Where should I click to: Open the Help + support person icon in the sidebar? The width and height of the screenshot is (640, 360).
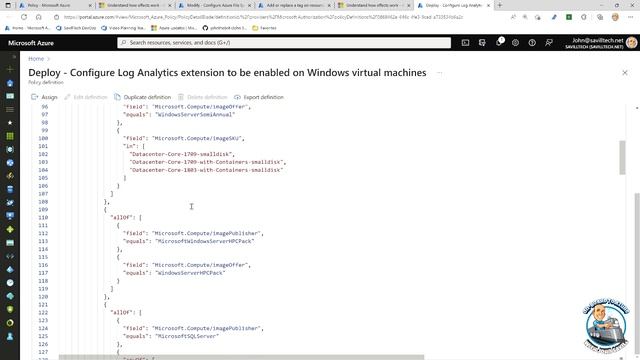[10, 336]
